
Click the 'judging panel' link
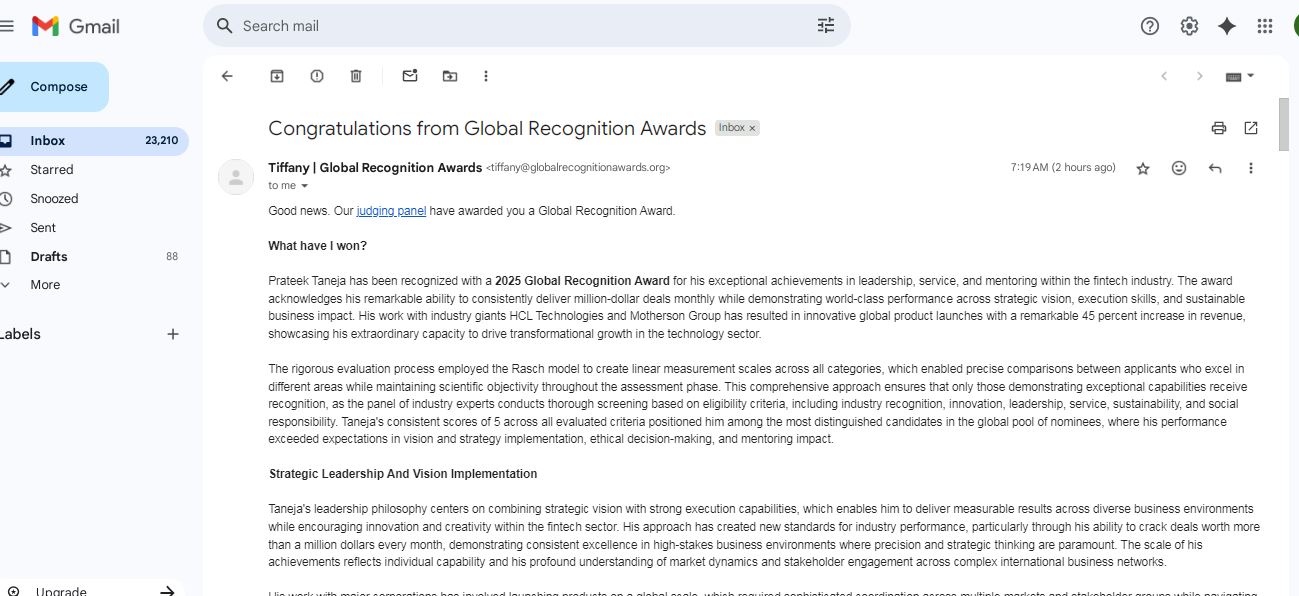click(391, 210)
